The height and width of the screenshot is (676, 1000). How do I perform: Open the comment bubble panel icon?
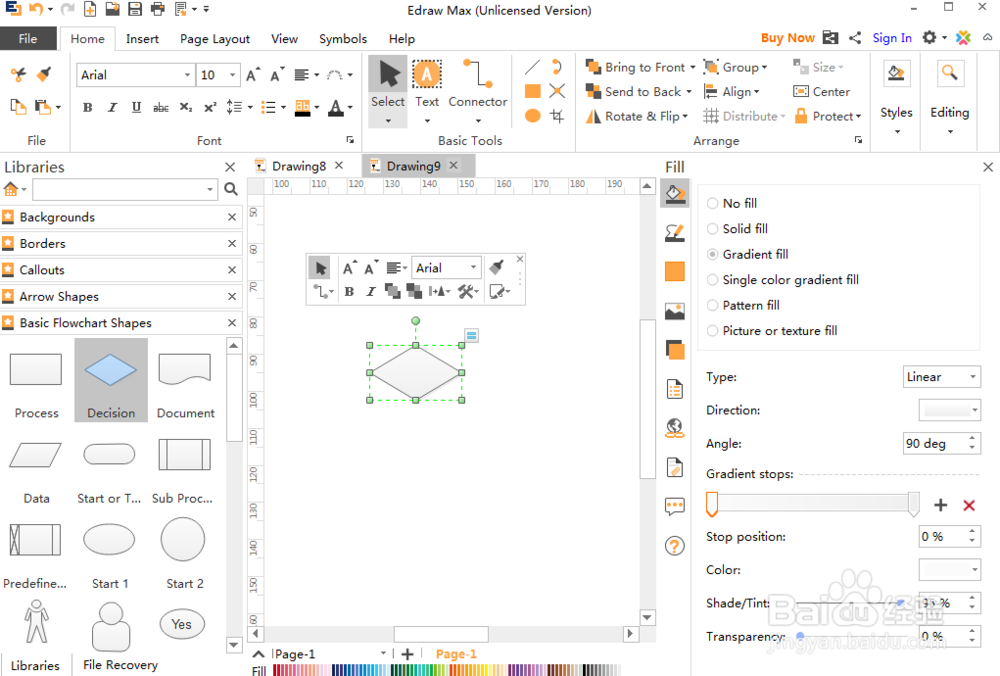(675, 506)
